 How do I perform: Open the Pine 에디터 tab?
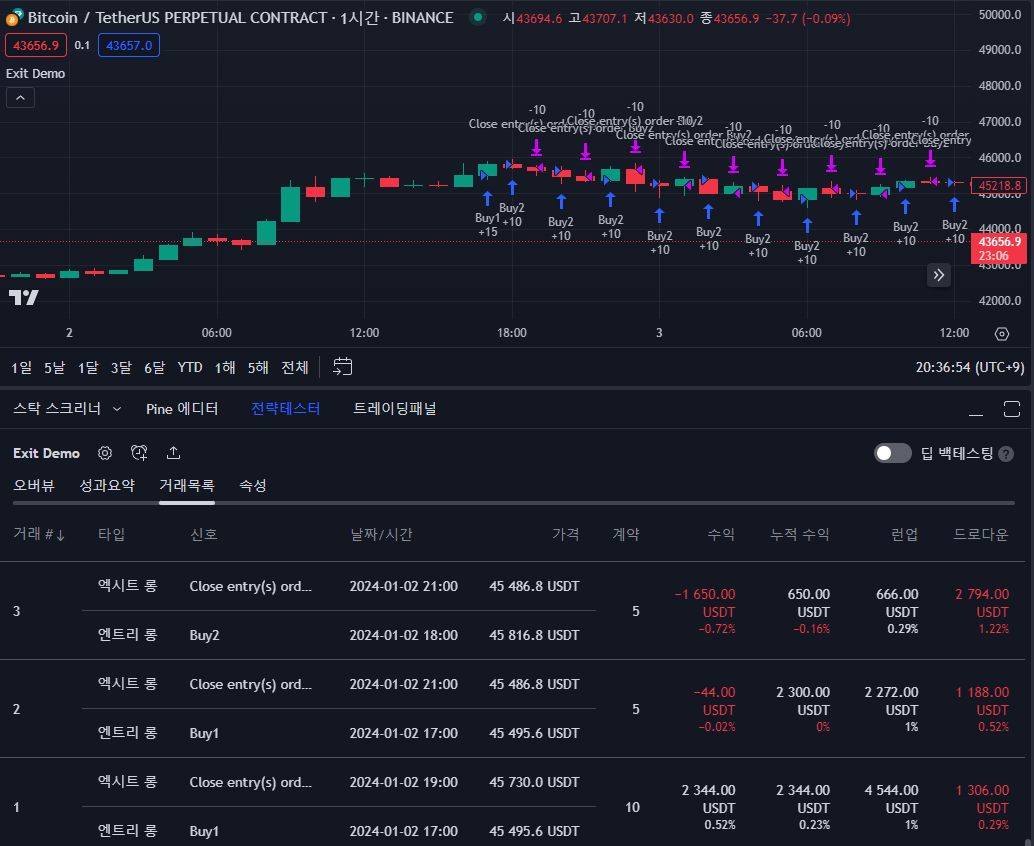click(182, 409)
